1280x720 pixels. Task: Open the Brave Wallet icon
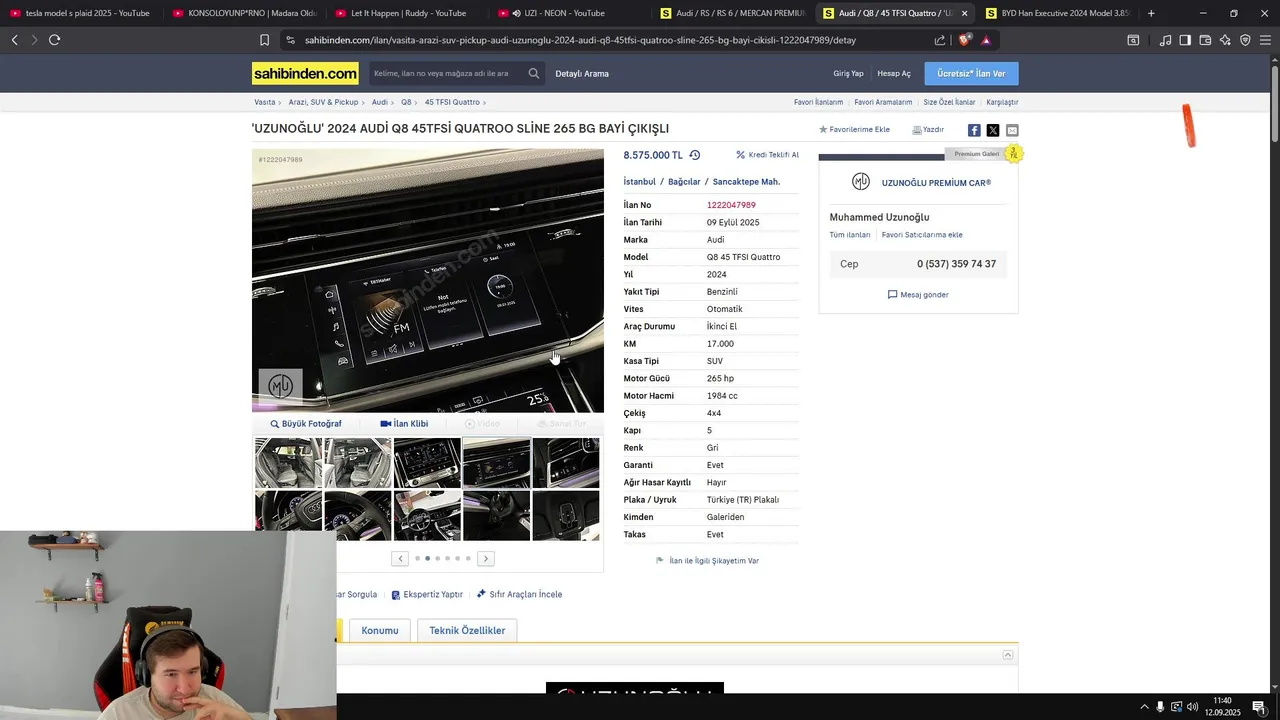[1205, 40]
